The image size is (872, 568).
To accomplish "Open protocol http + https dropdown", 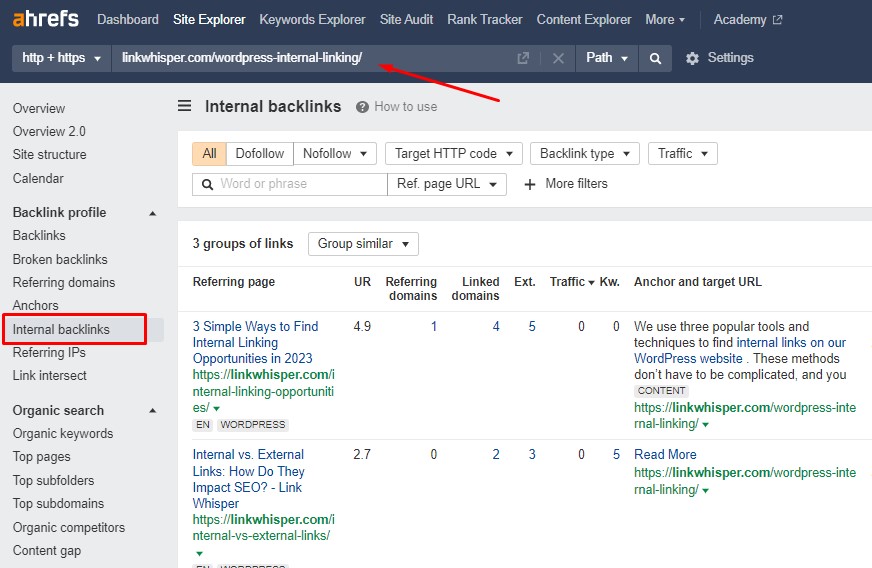I will [61, 58].
